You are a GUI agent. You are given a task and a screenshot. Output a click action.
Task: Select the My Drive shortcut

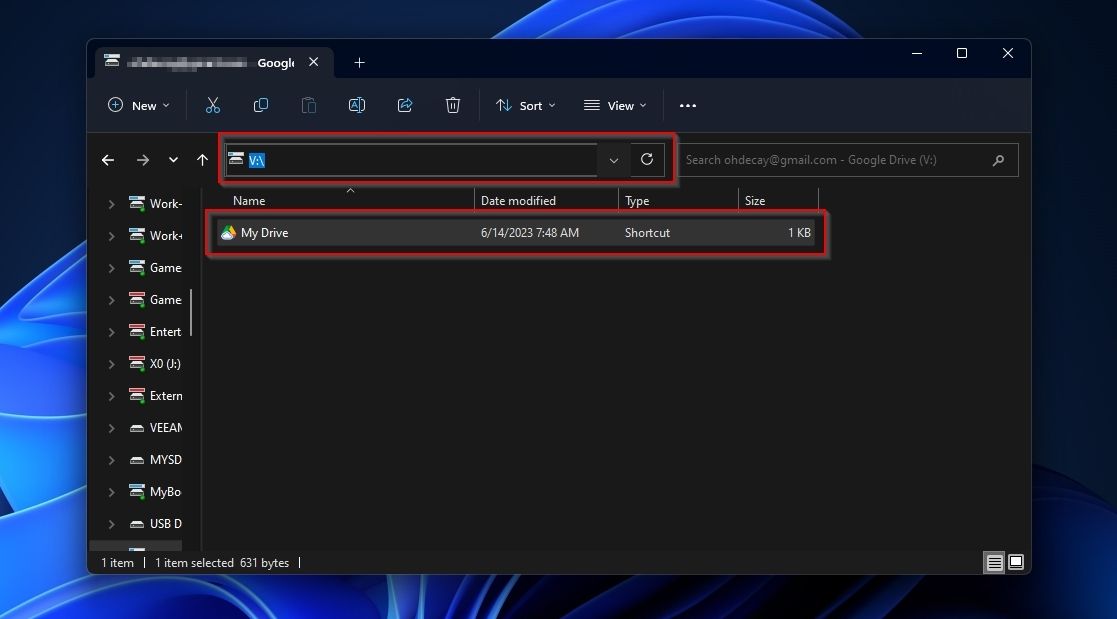coord(264,233)
